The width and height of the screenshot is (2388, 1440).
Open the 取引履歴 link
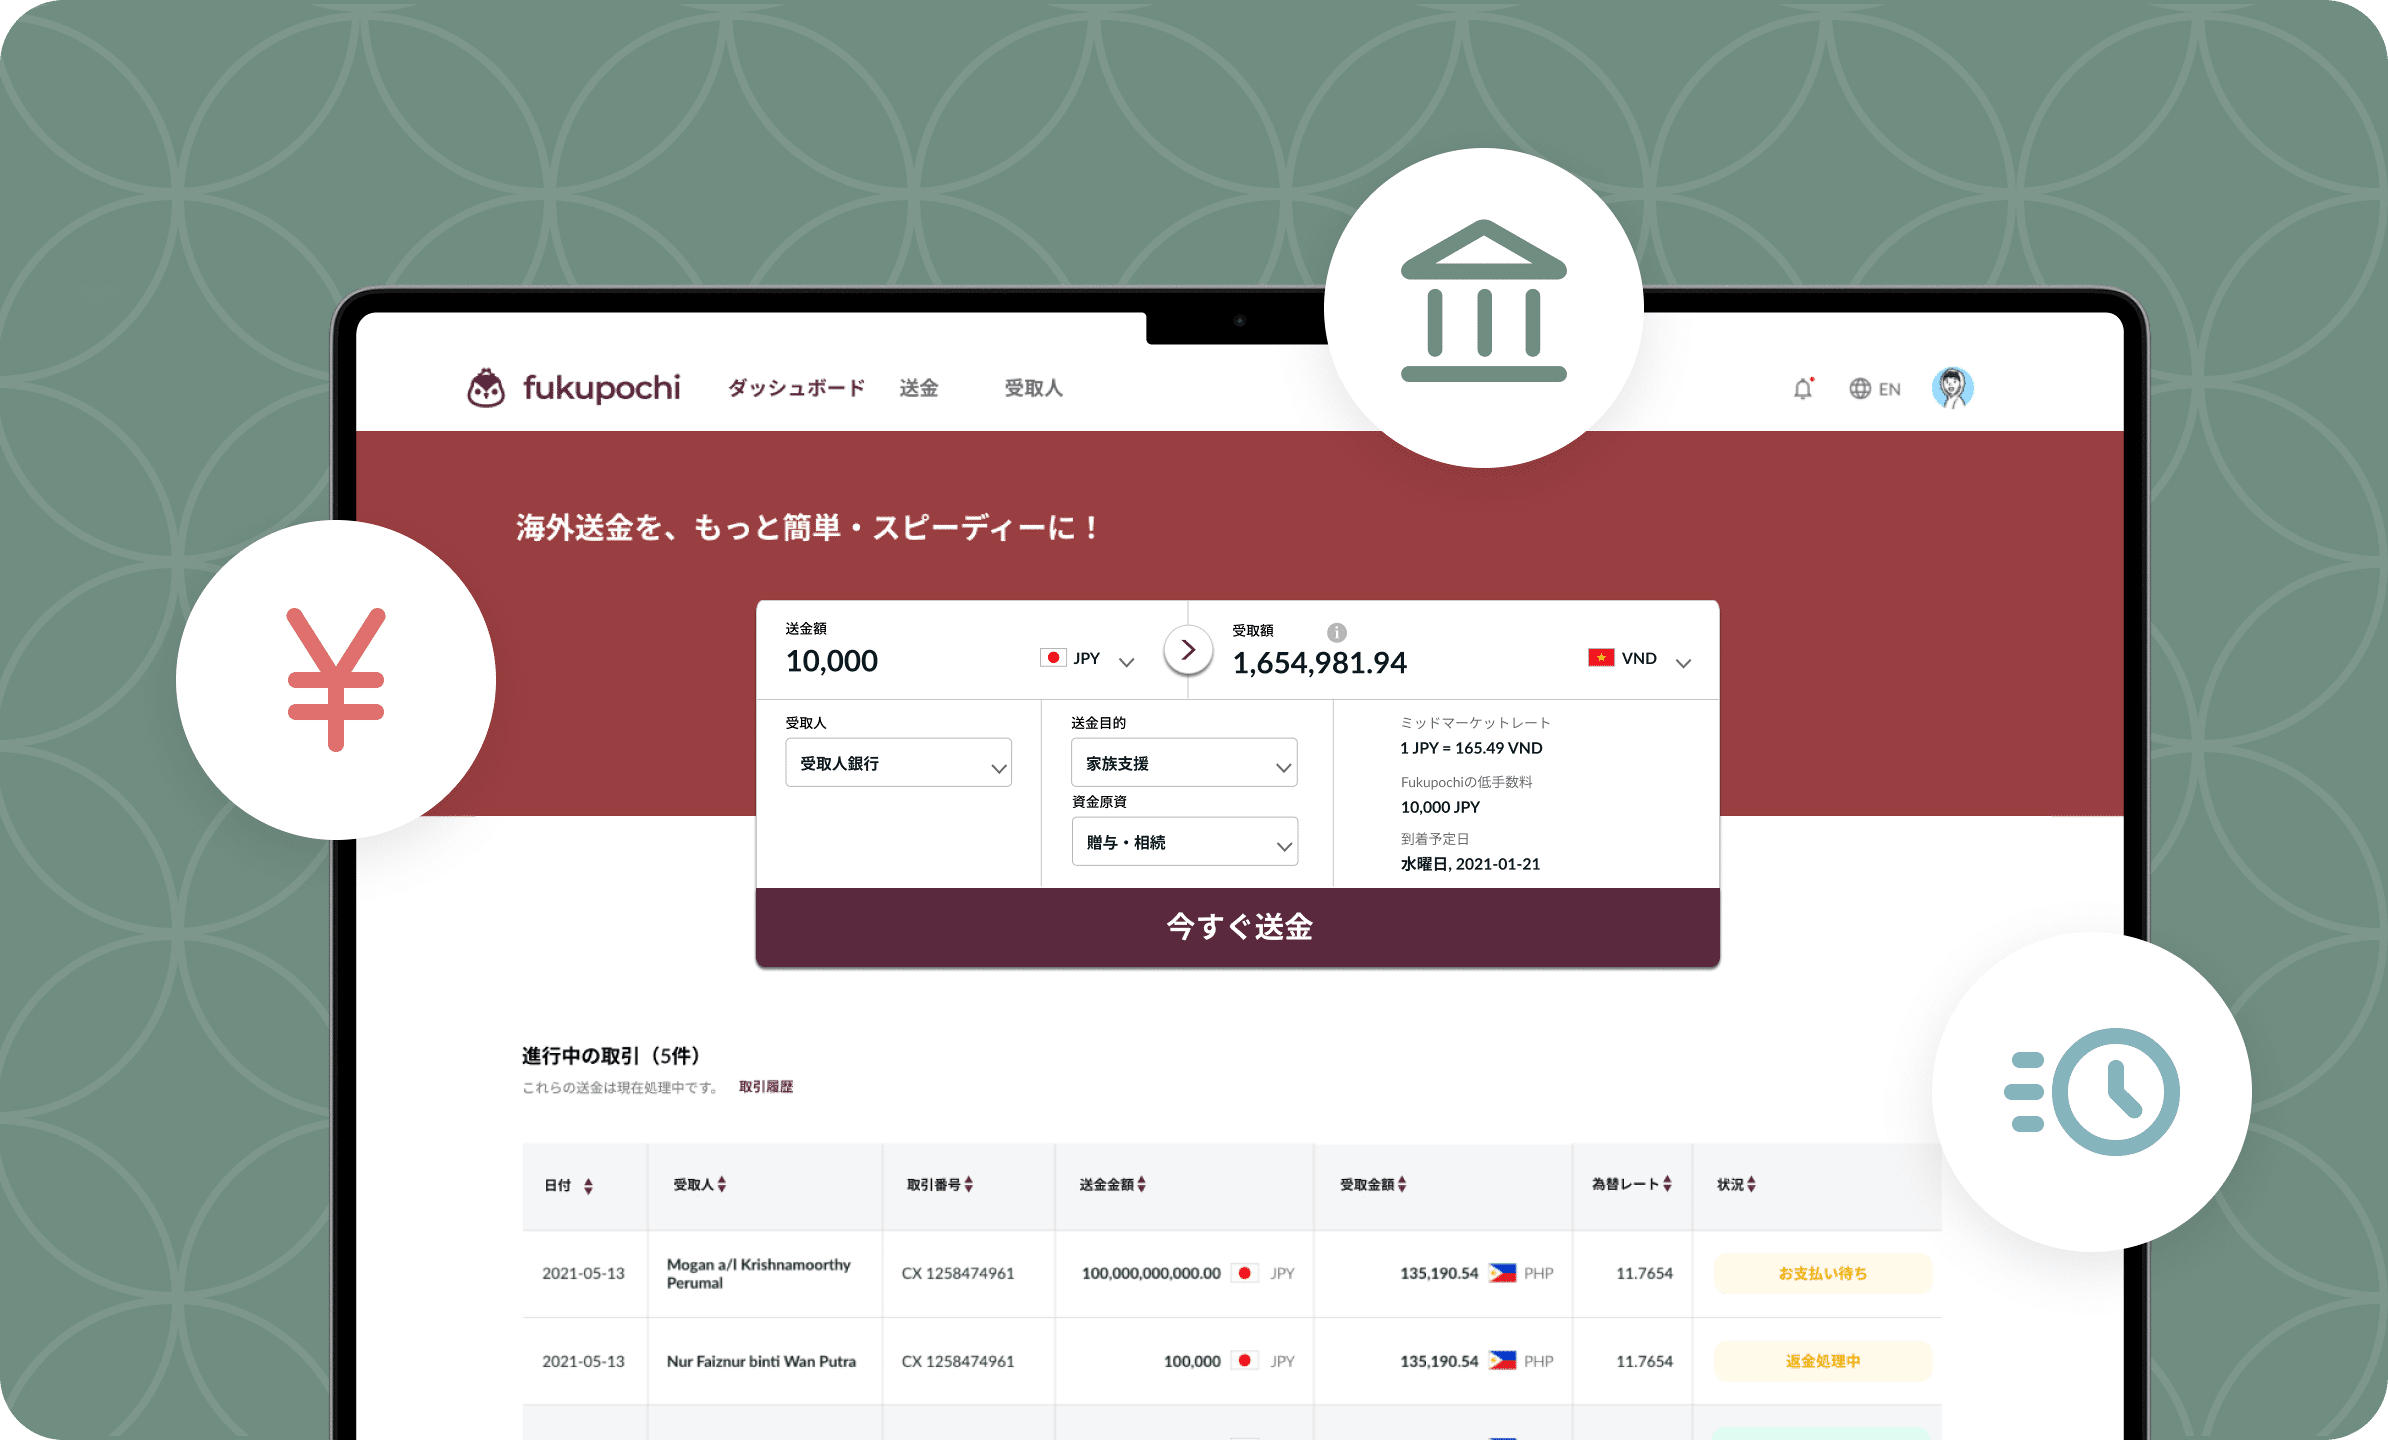(765, 1087)
